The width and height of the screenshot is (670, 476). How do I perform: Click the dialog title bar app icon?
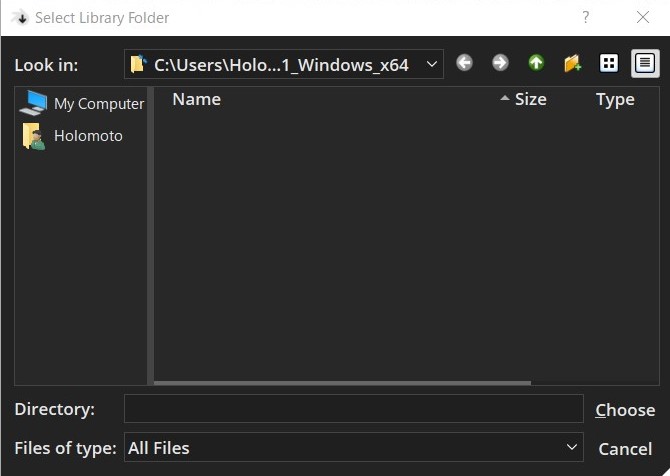[x=19, y=18]
